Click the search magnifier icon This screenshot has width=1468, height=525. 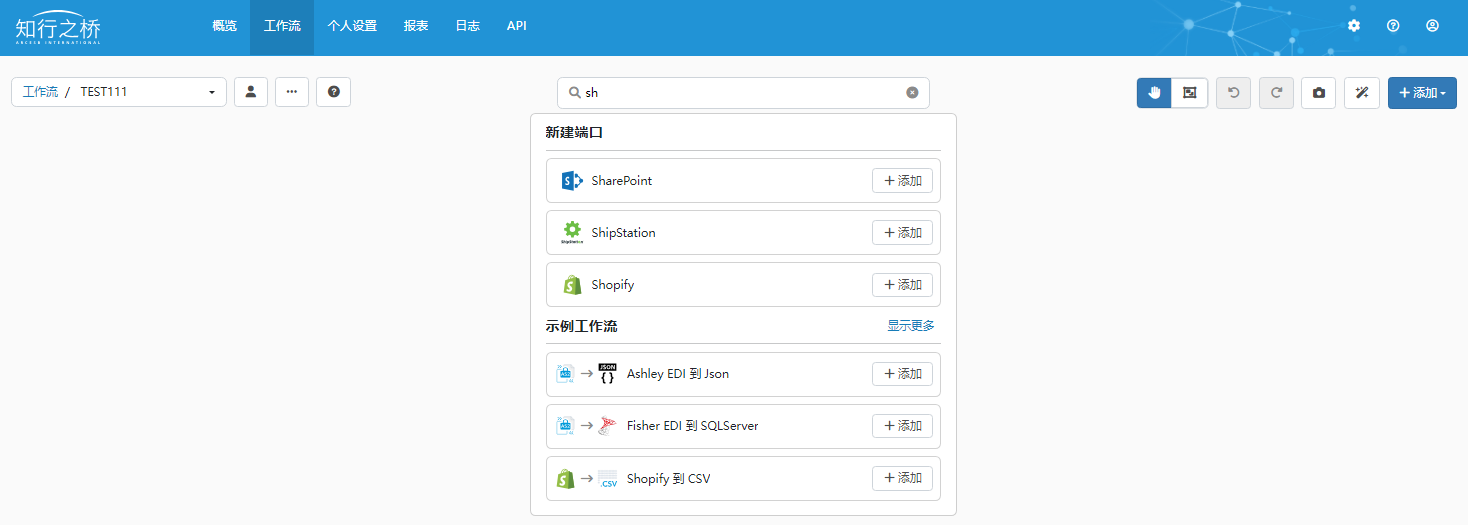click(x=575, y=92)
